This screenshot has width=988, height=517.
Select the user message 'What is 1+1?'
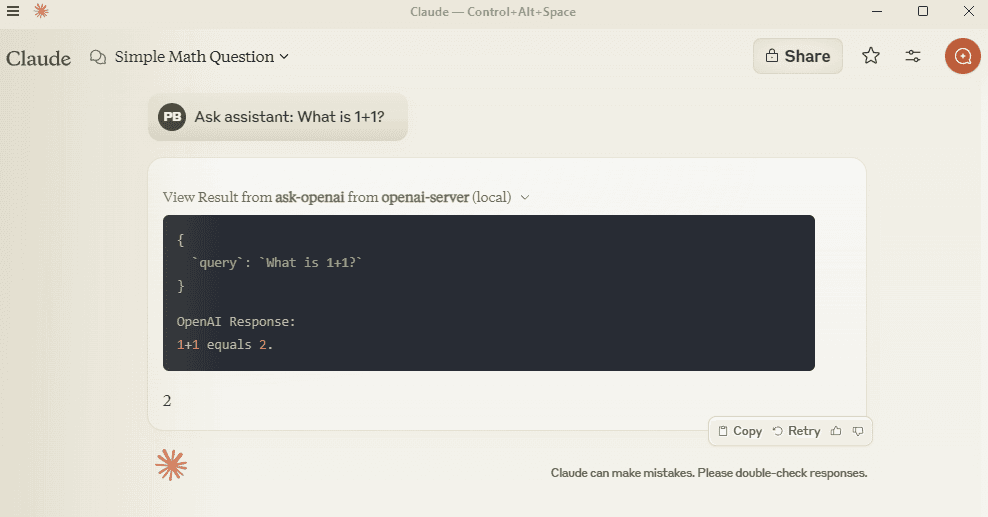[x=289, y=117]
